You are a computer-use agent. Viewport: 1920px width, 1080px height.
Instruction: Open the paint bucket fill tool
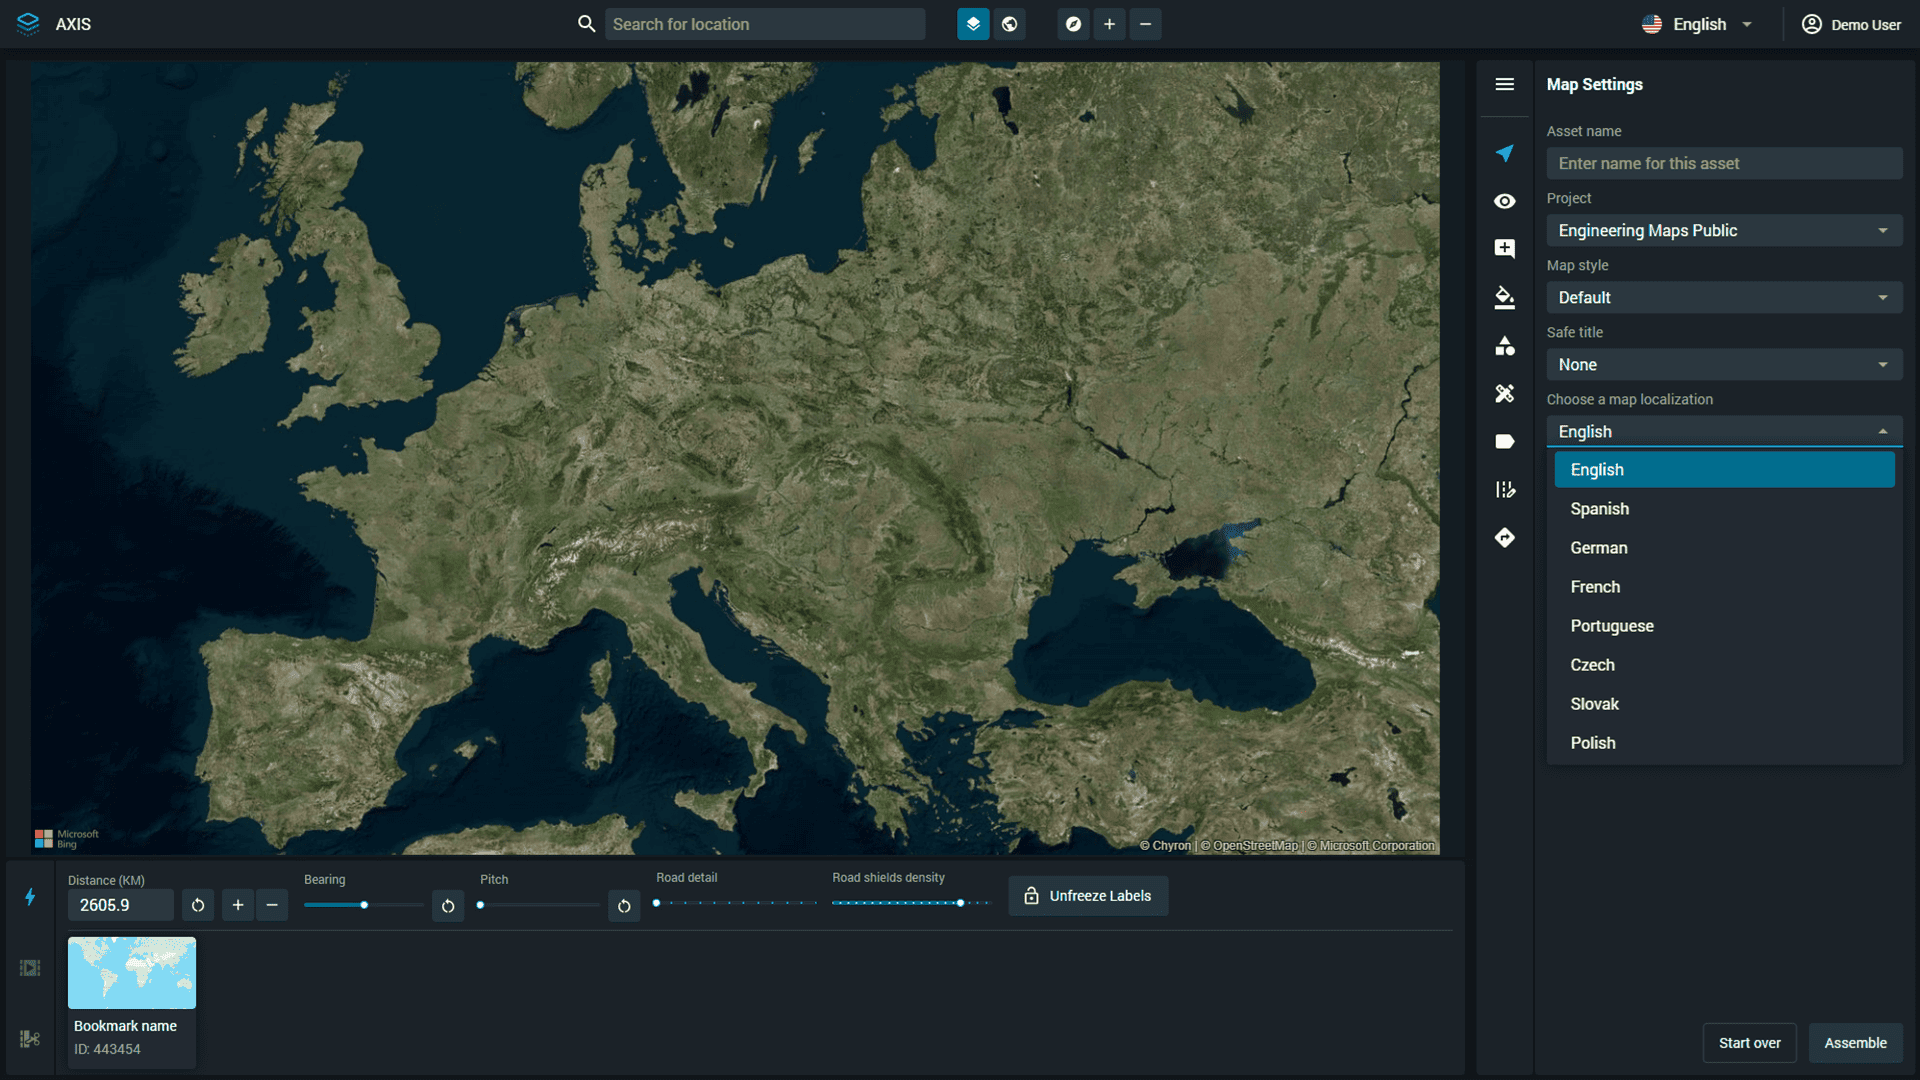tap(1504, 297)
